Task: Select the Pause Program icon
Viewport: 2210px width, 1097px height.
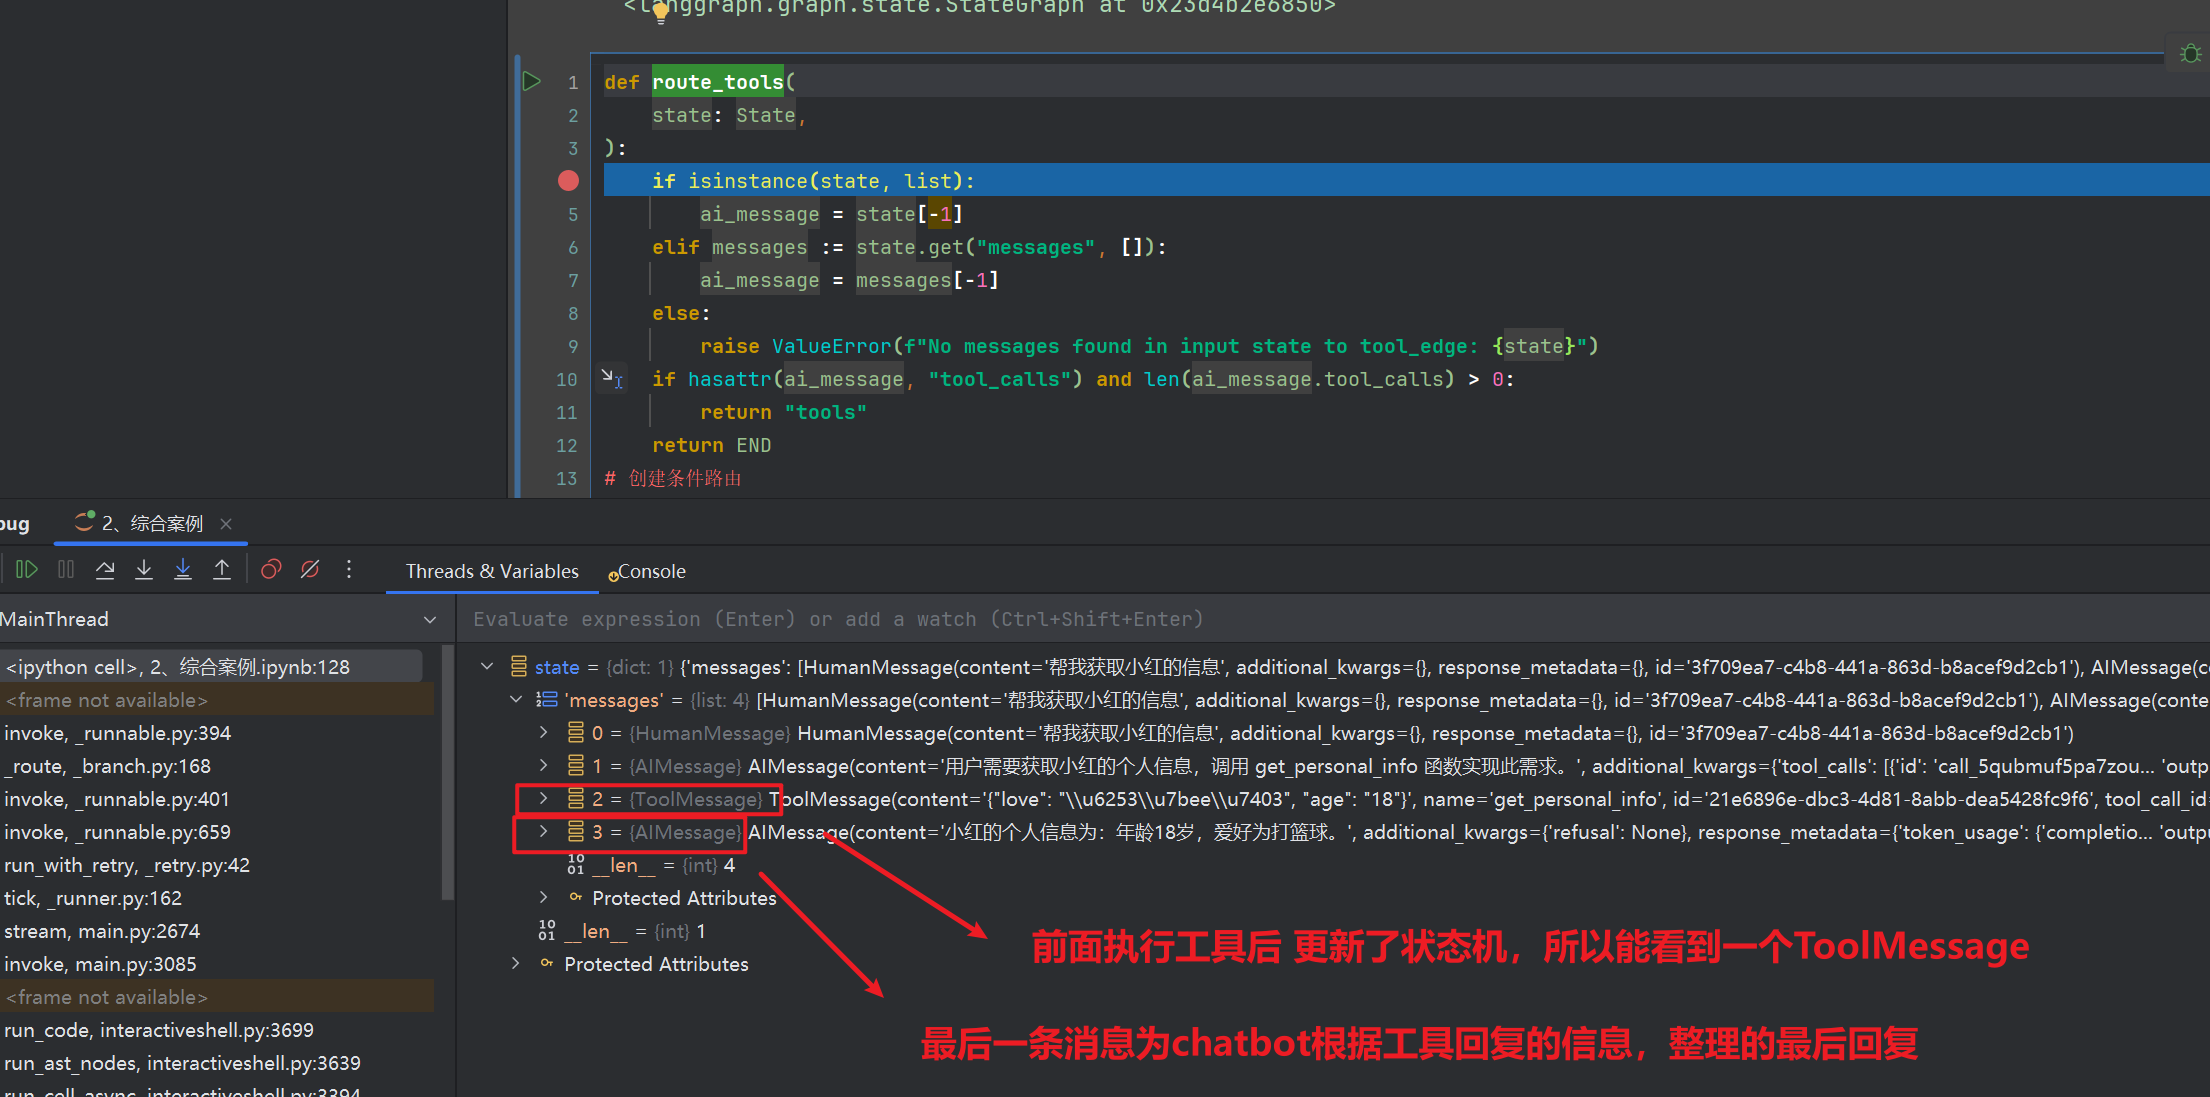Action: click(x=66, y=569)
